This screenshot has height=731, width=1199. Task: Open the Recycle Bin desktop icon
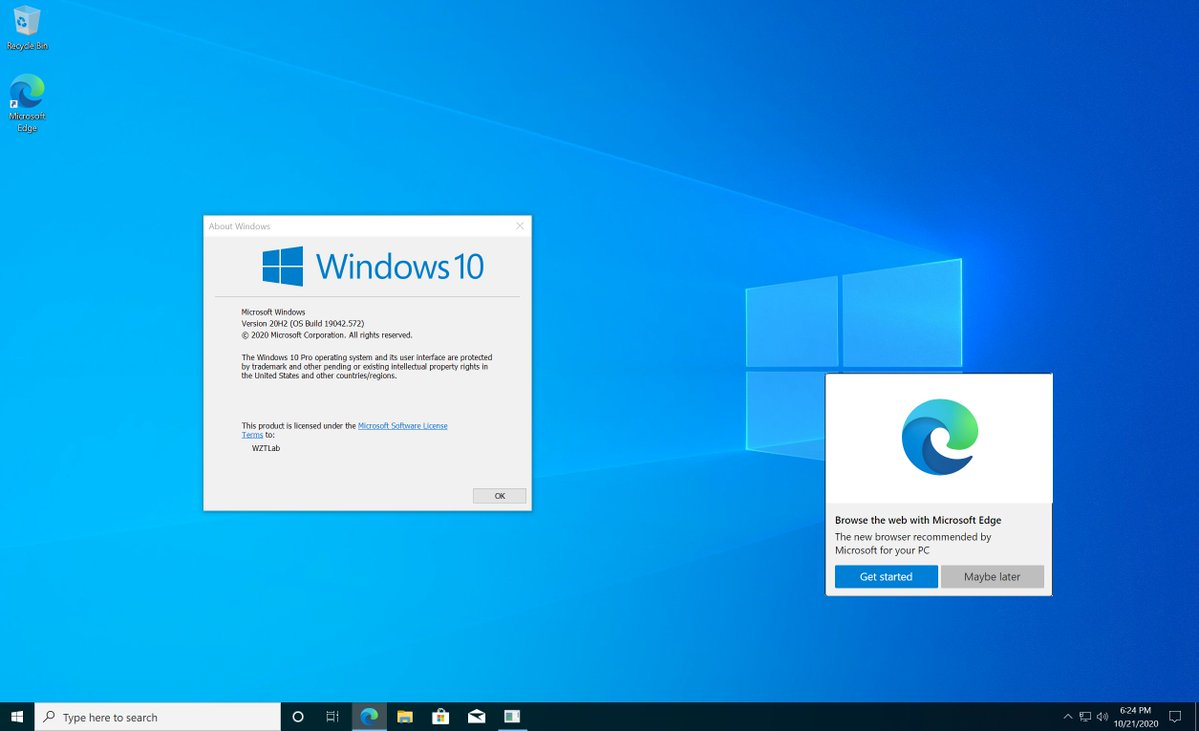point(27,28)
